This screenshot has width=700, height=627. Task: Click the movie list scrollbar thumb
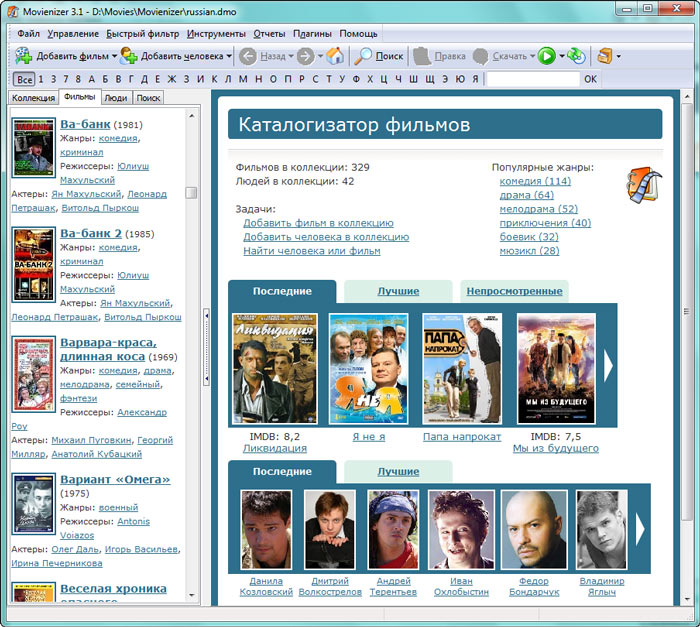click(x=191, y=192)
